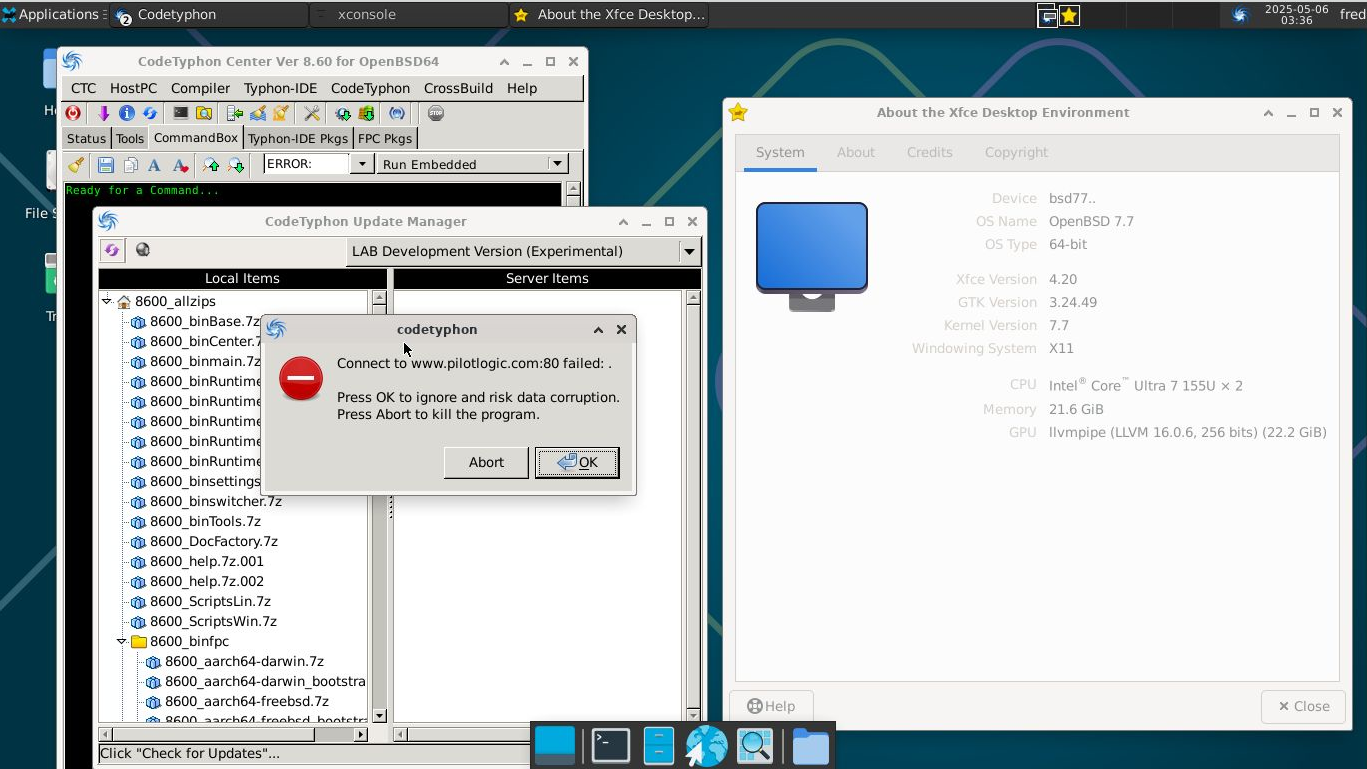
Task: Select 8600_DocFactory.7z in Local Items
Action: coord(214,541)
